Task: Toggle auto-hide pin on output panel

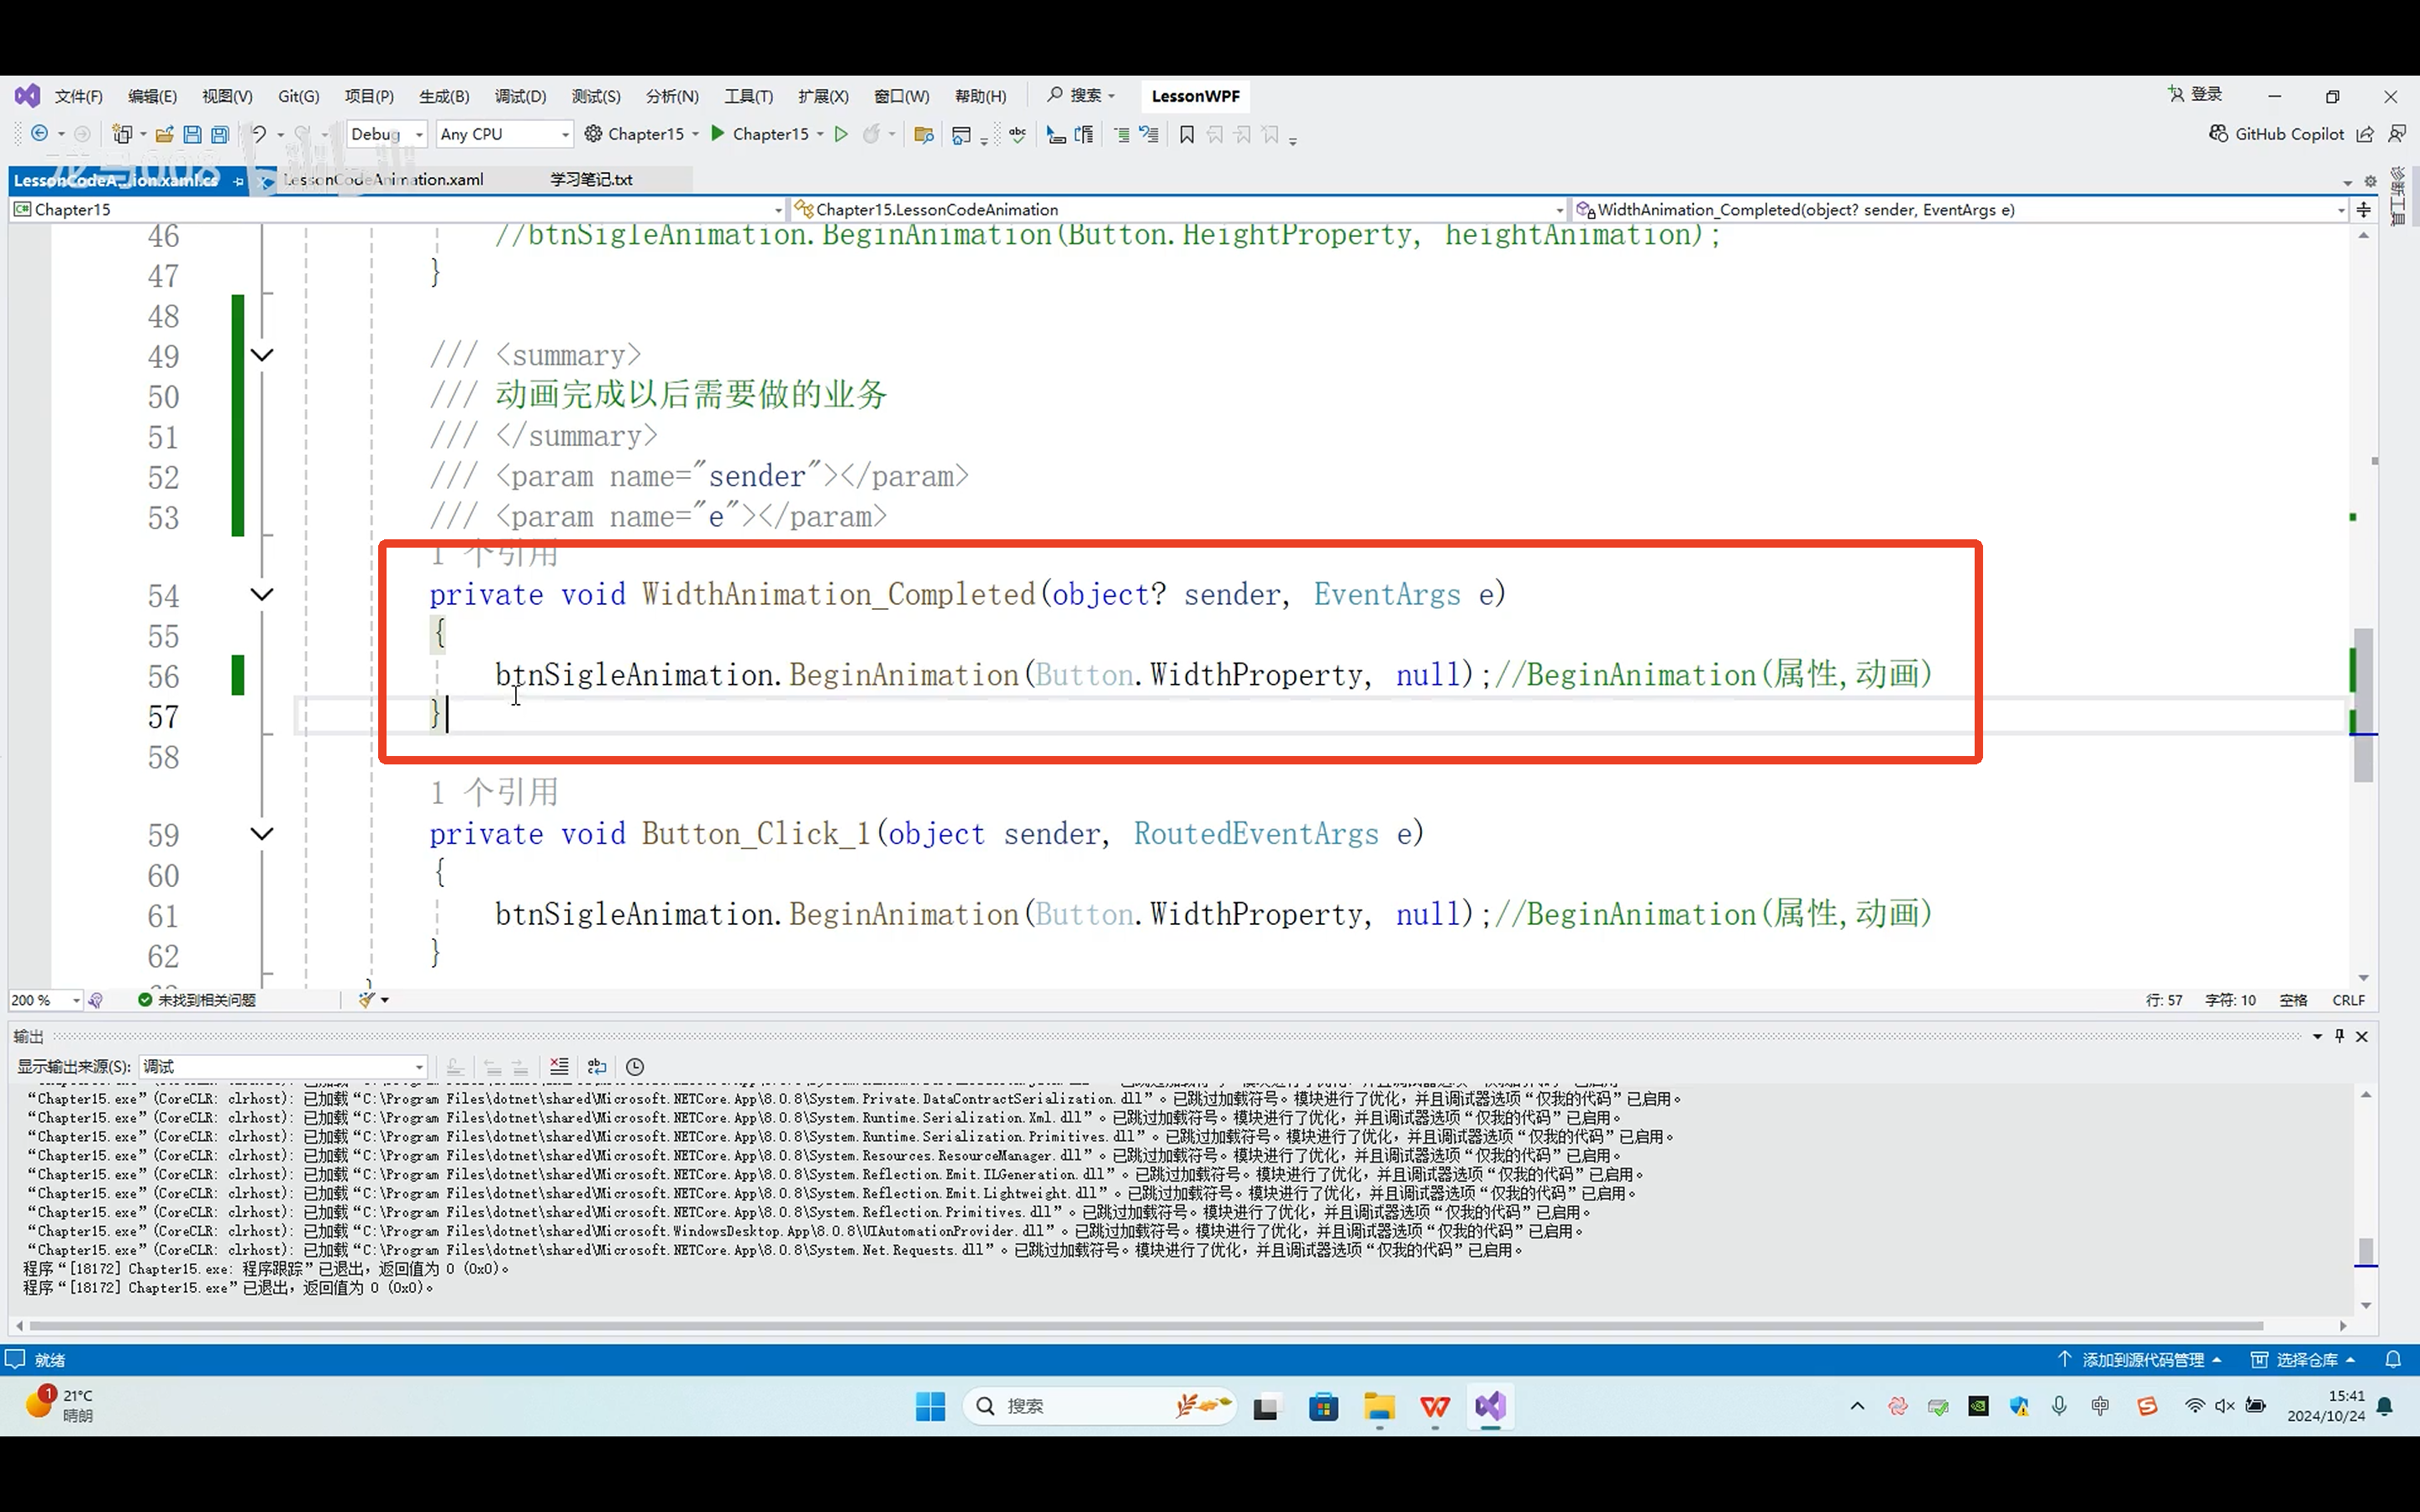Action: (2339, 1036)
